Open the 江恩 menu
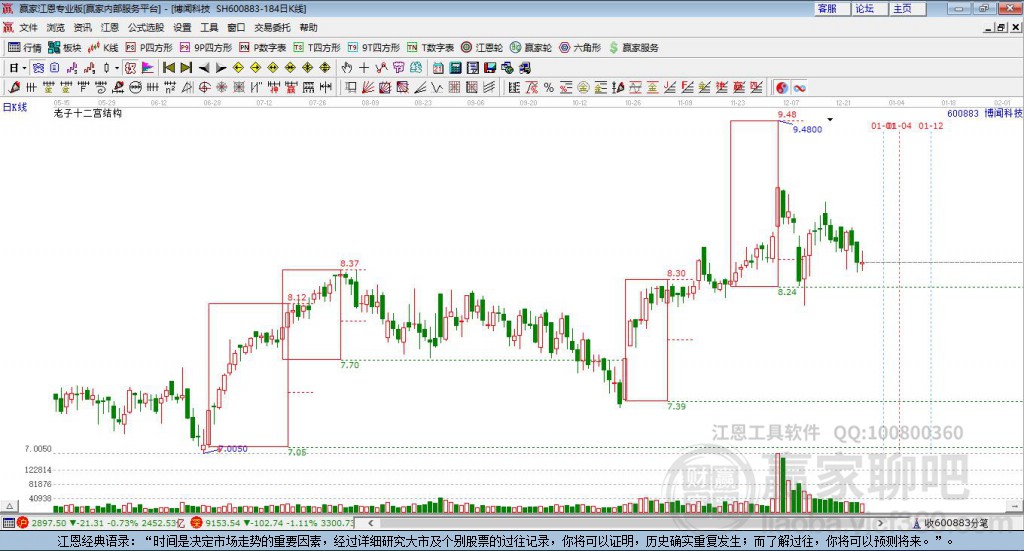Image resolution: width=1024 pixels, height=551 pixels. click(110, 27)
